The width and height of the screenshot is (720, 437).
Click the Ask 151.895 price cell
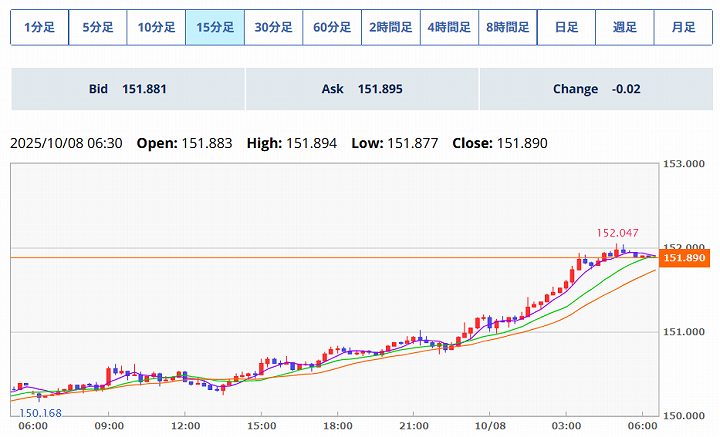[x=361, y=89]
